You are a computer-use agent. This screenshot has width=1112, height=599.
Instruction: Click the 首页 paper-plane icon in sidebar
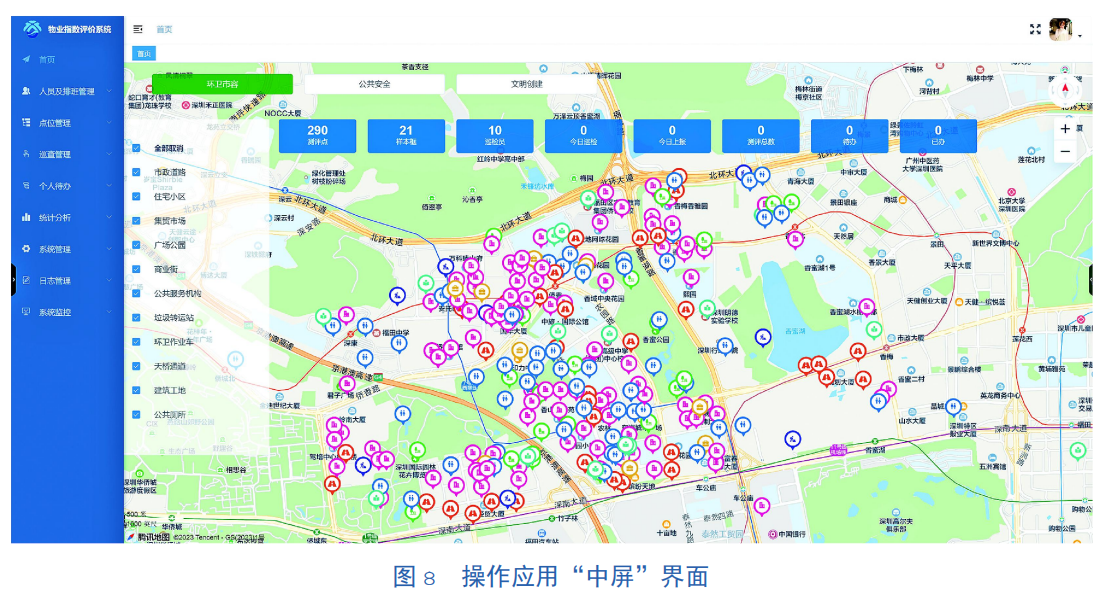click(27, 59)
